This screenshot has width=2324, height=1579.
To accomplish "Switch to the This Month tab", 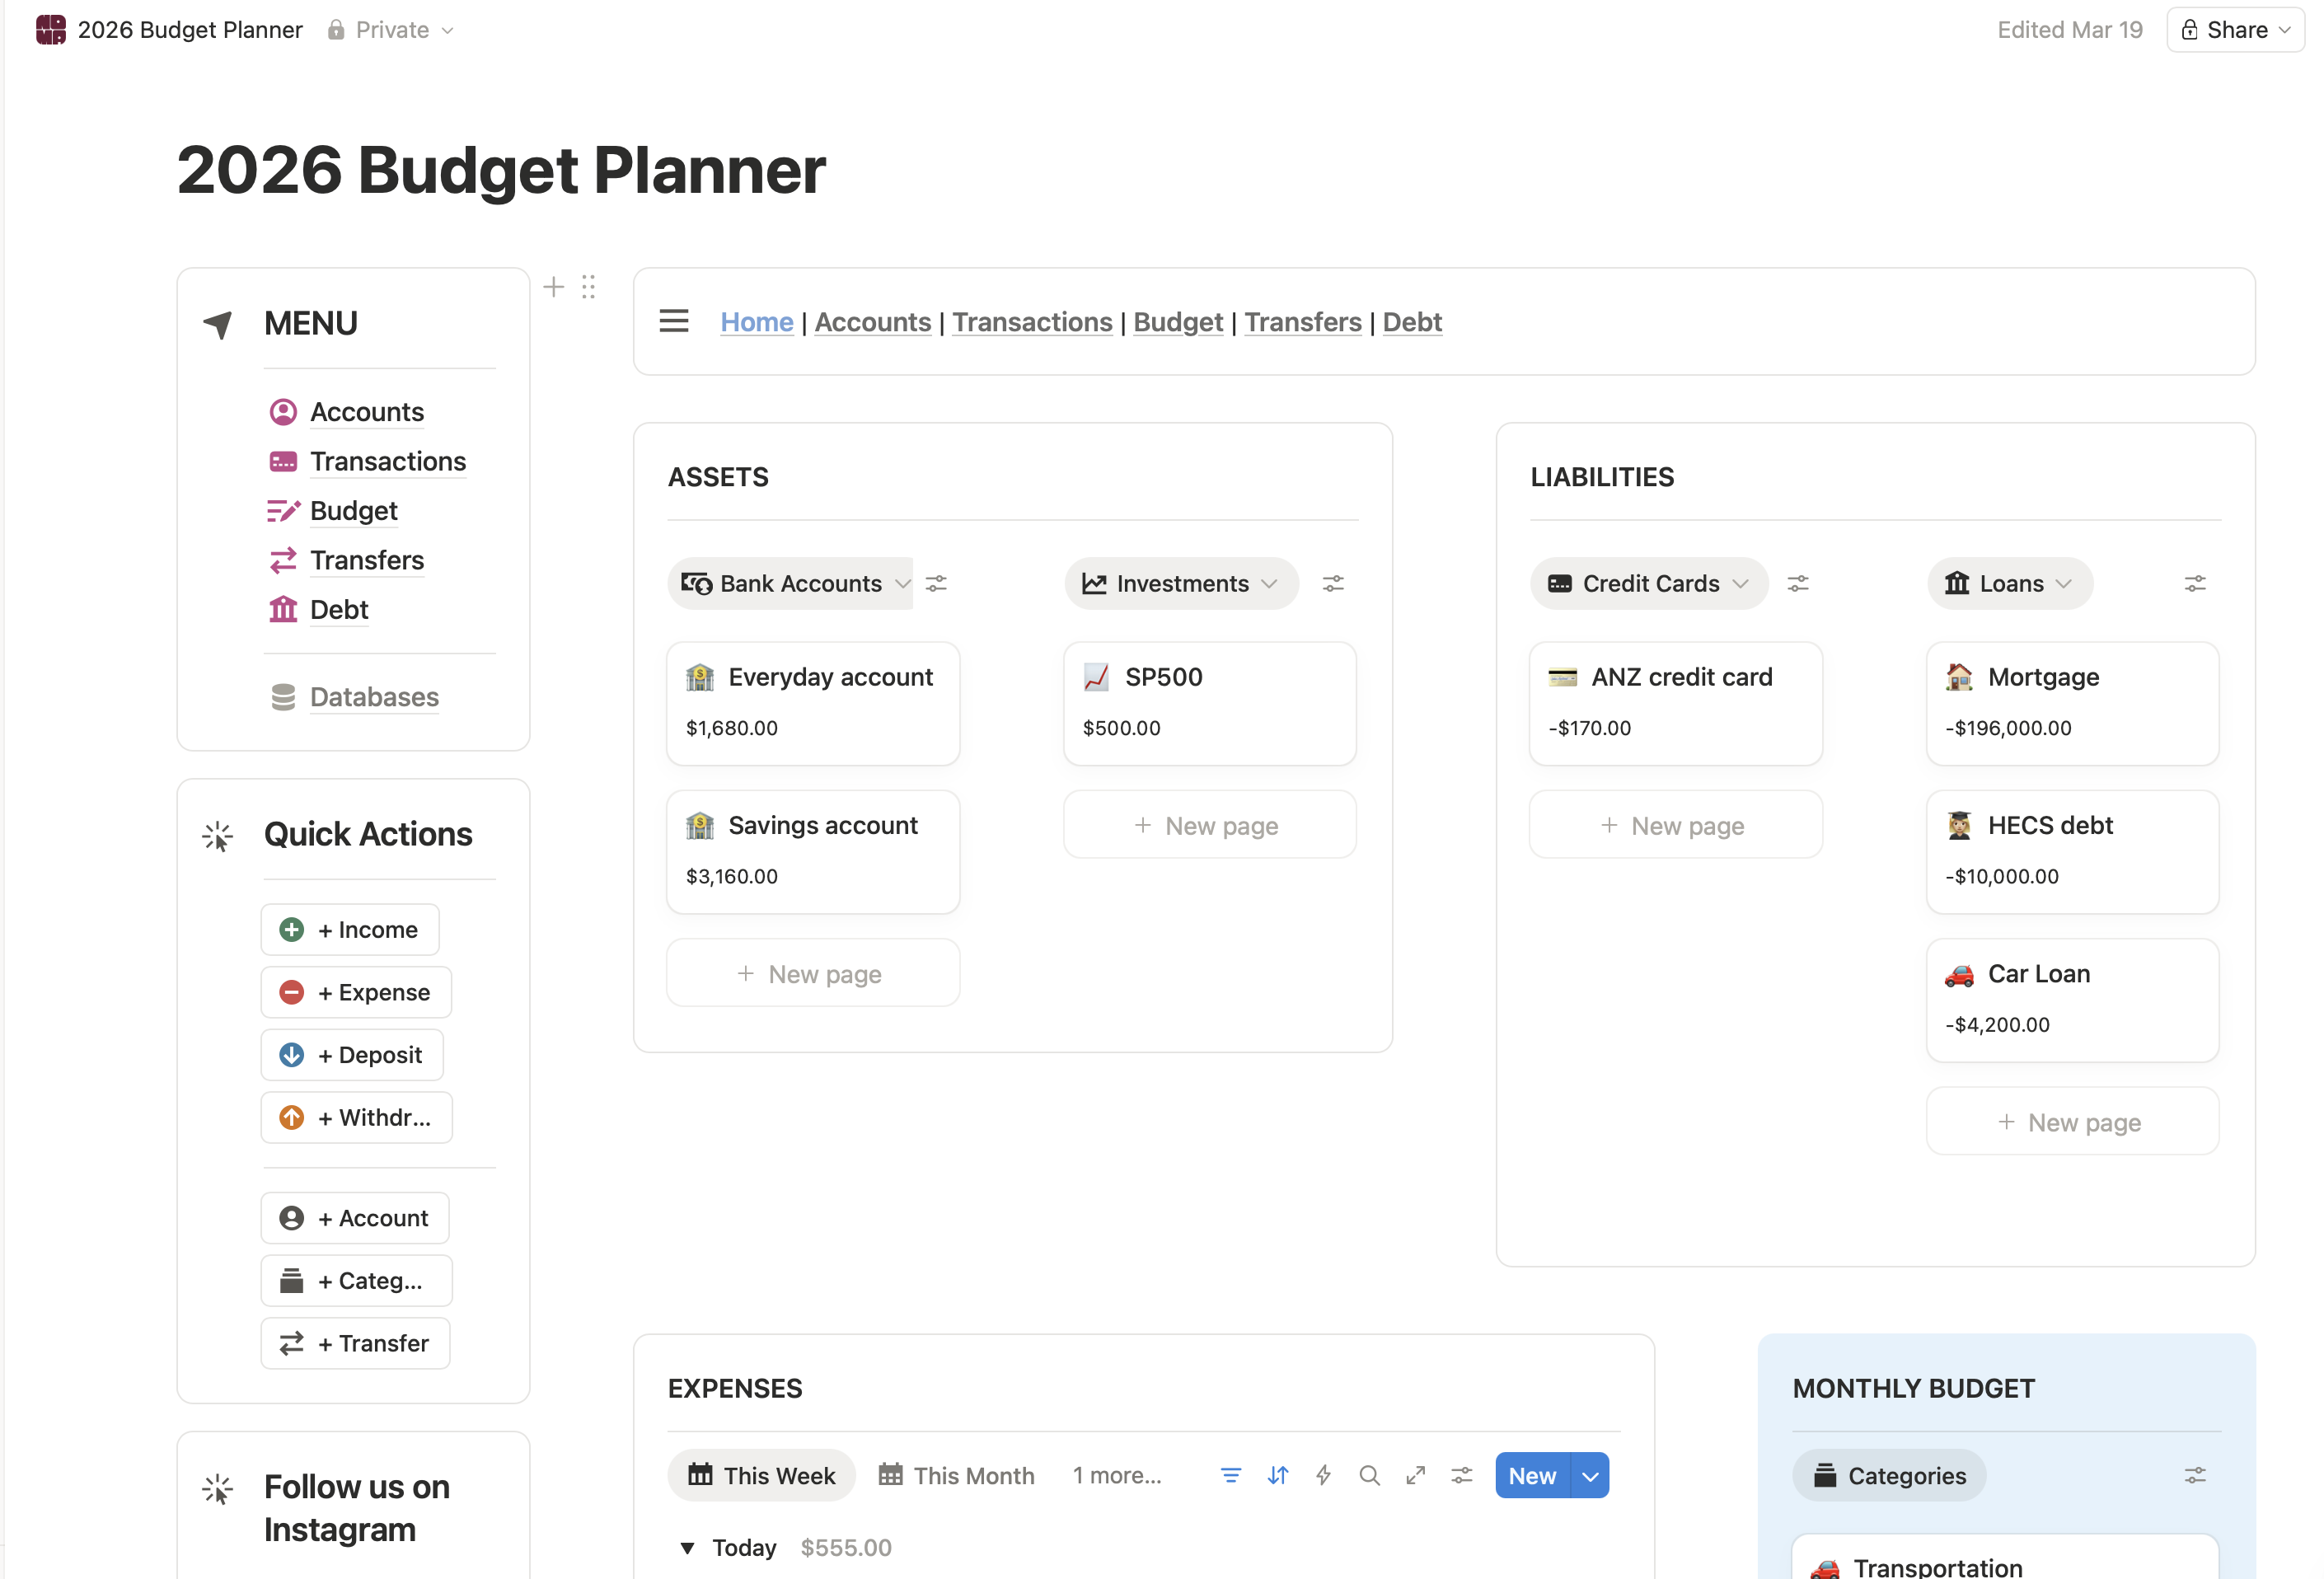I will 955,1475.
